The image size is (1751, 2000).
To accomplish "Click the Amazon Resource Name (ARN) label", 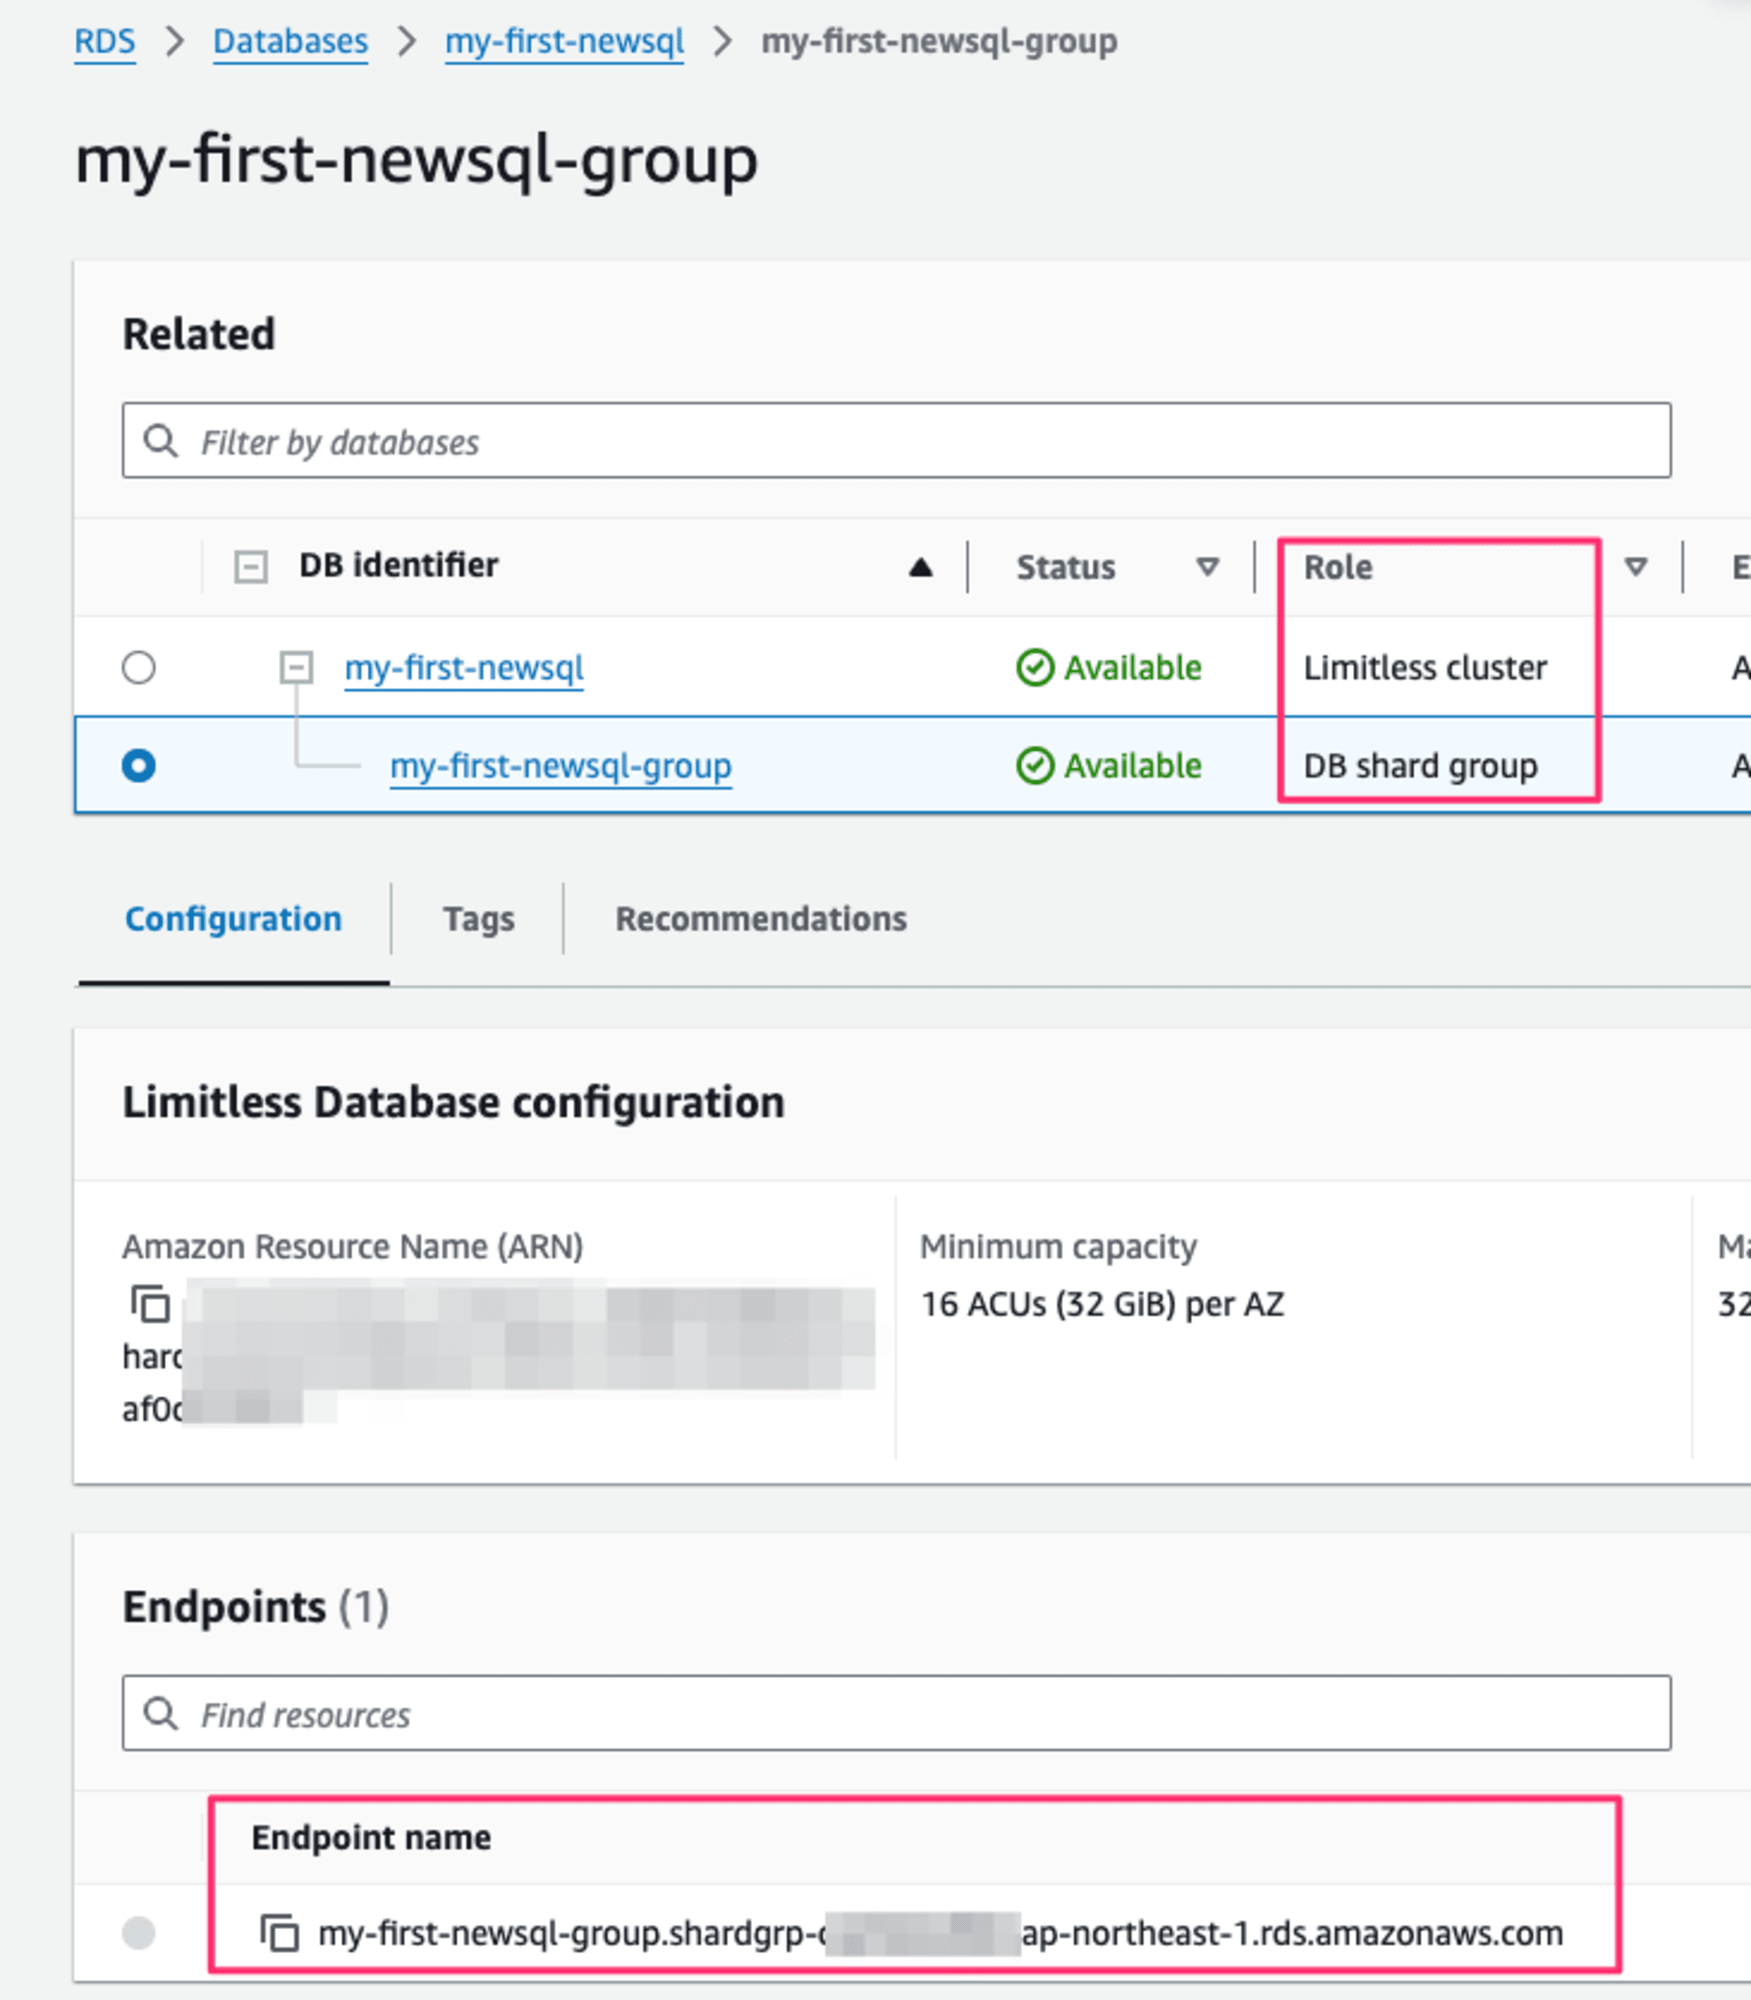I will 352,1246.
